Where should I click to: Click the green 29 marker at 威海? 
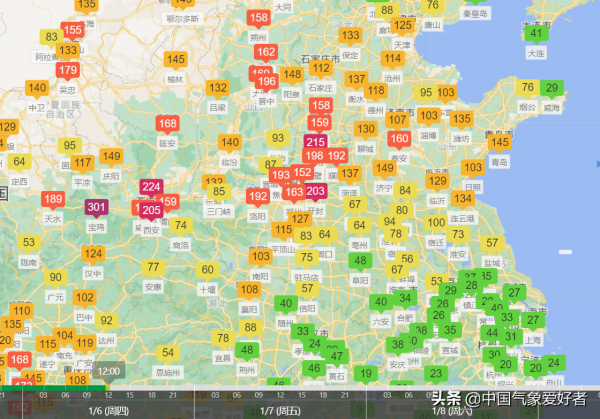pos(552,88)
